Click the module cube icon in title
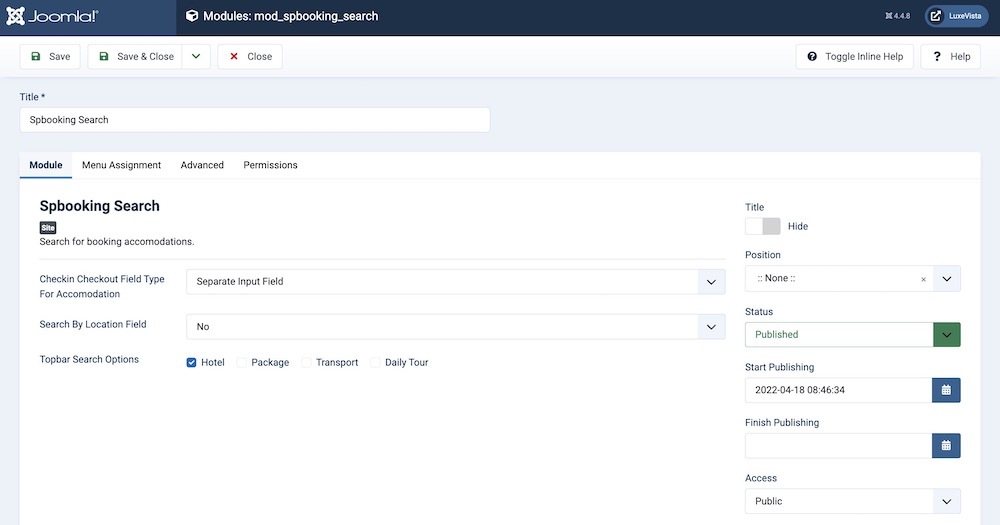The image size is (1000, 525). [192, 17]
